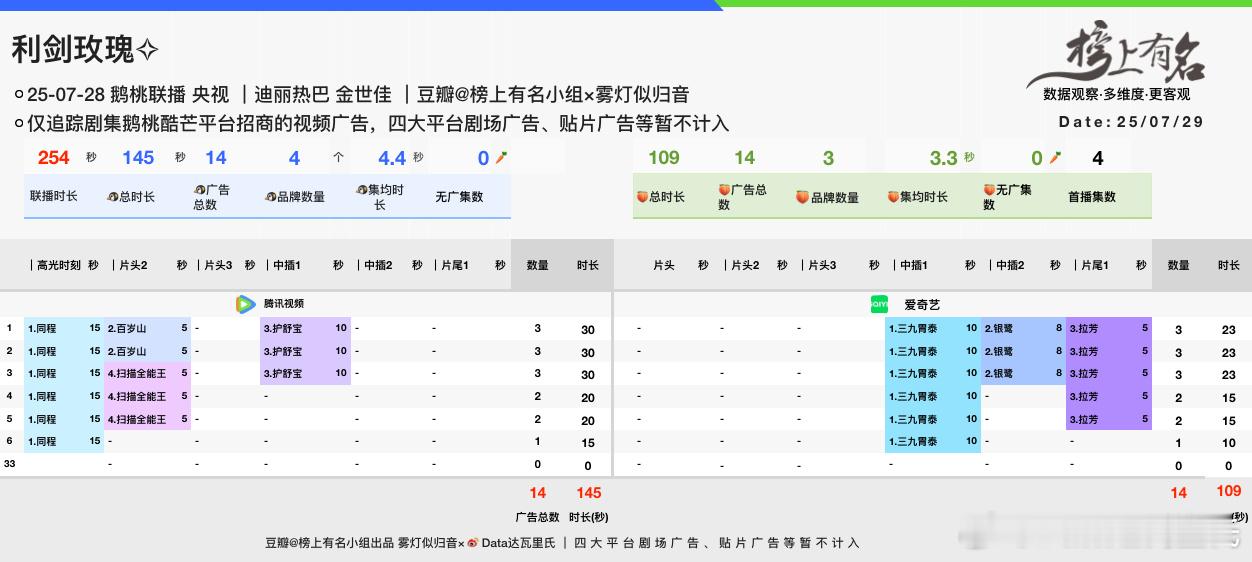This screenshot has height=562, width=1252.
Task: Click episode number 33 row label
Action: 10,464
